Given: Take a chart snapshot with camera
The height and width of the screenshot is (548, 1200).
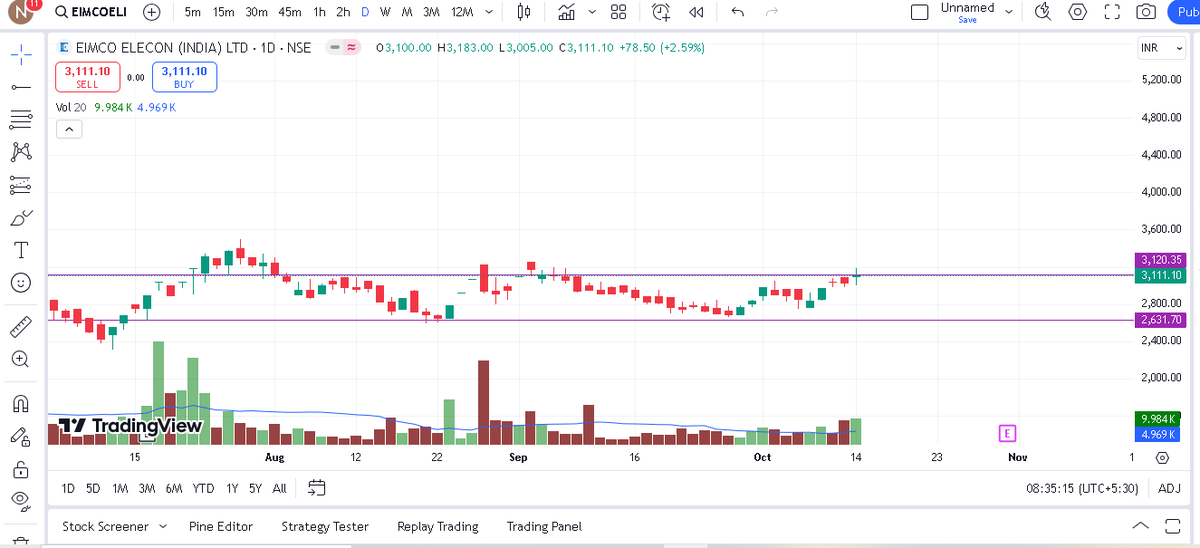Looking at the screenshot, I should click(1146, 13).
